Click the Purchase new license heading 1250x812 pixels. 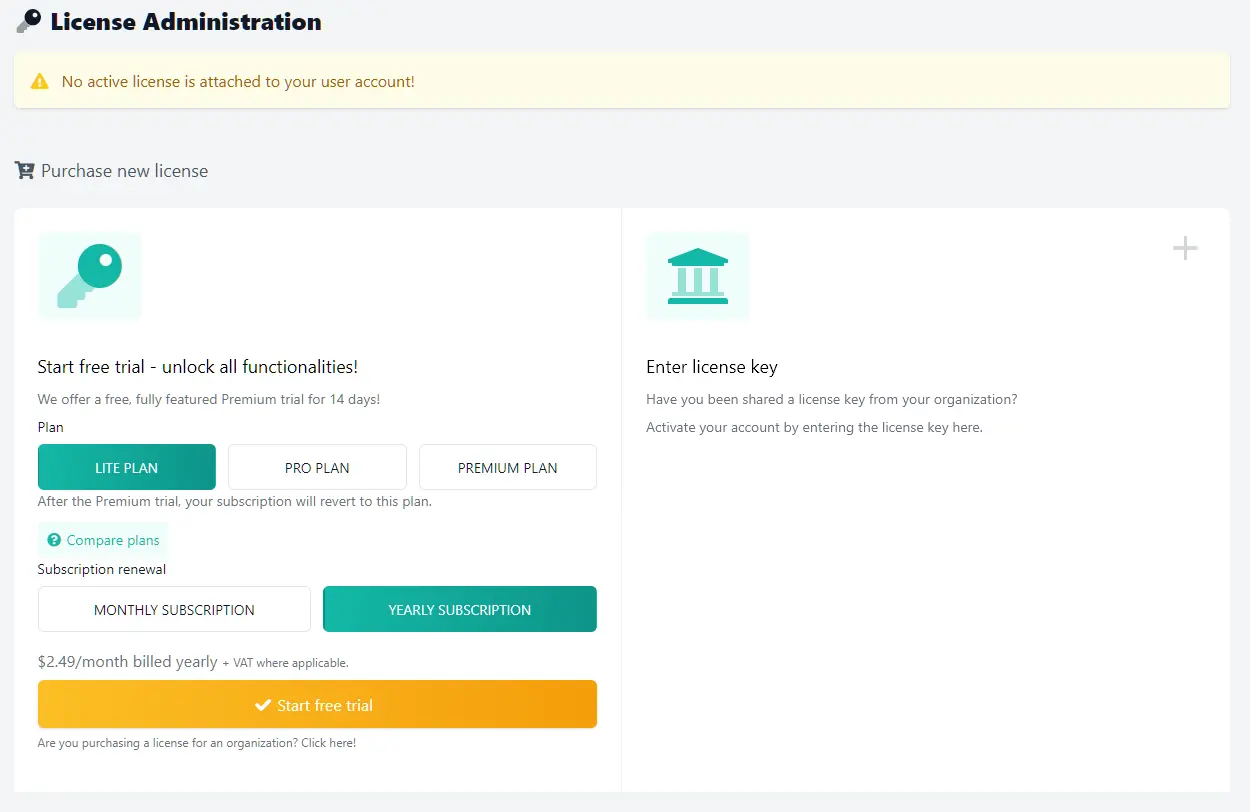[124, 171]
